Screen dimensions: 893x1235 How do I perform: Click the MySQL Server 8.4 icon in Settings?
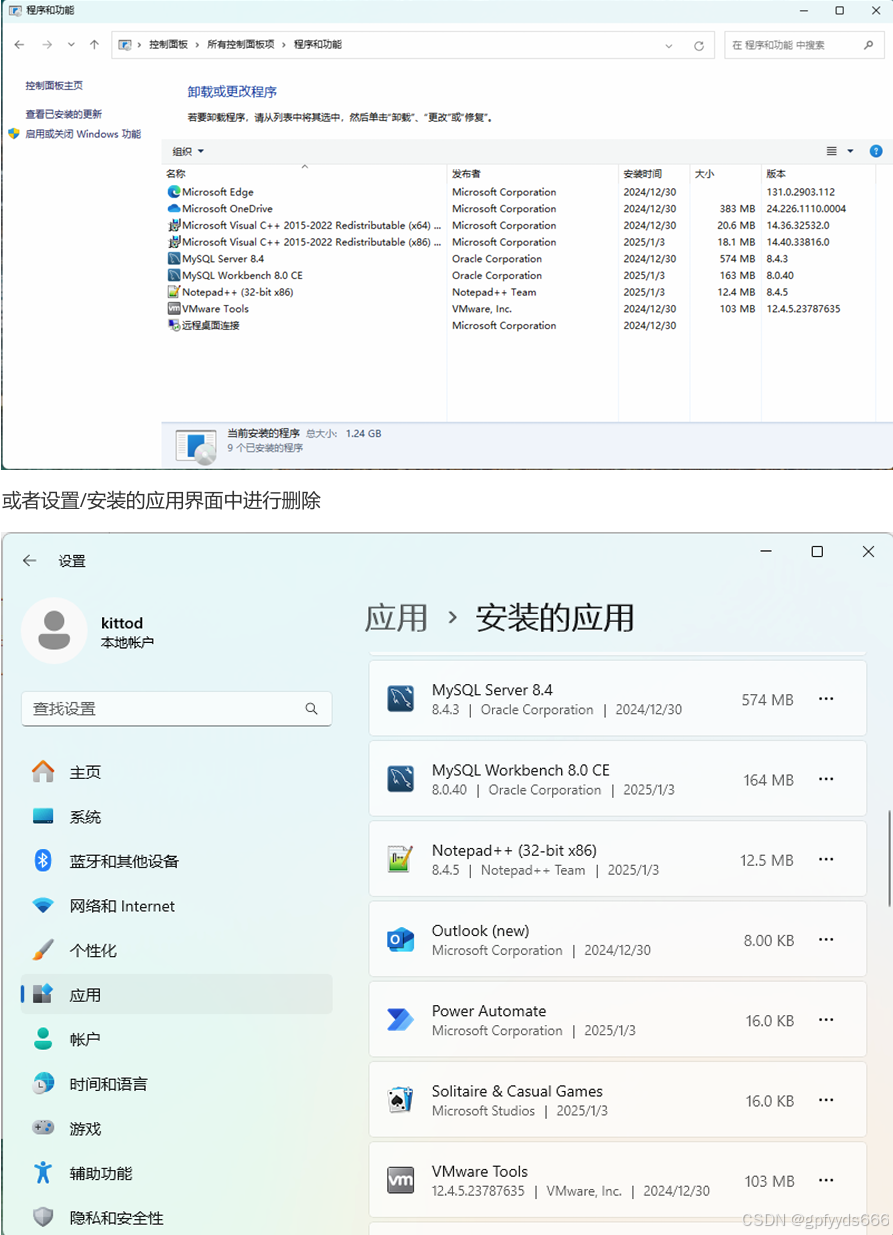[x=401, y=699]
